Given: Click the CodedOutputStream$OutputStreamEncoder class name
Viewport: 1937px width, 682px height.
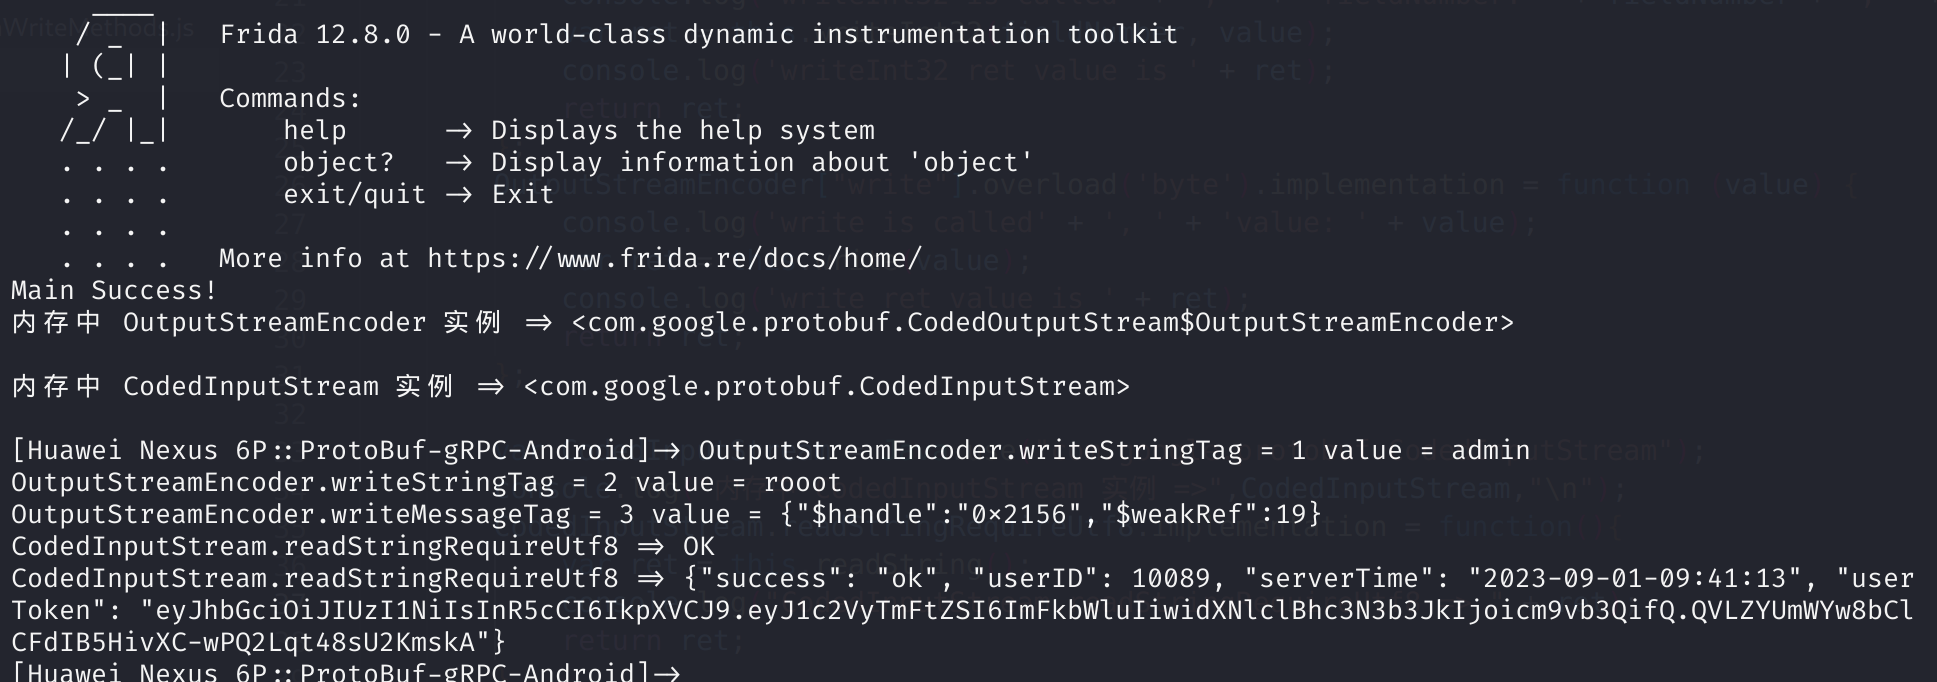Looking at the screenshot, I should 1042,322.
